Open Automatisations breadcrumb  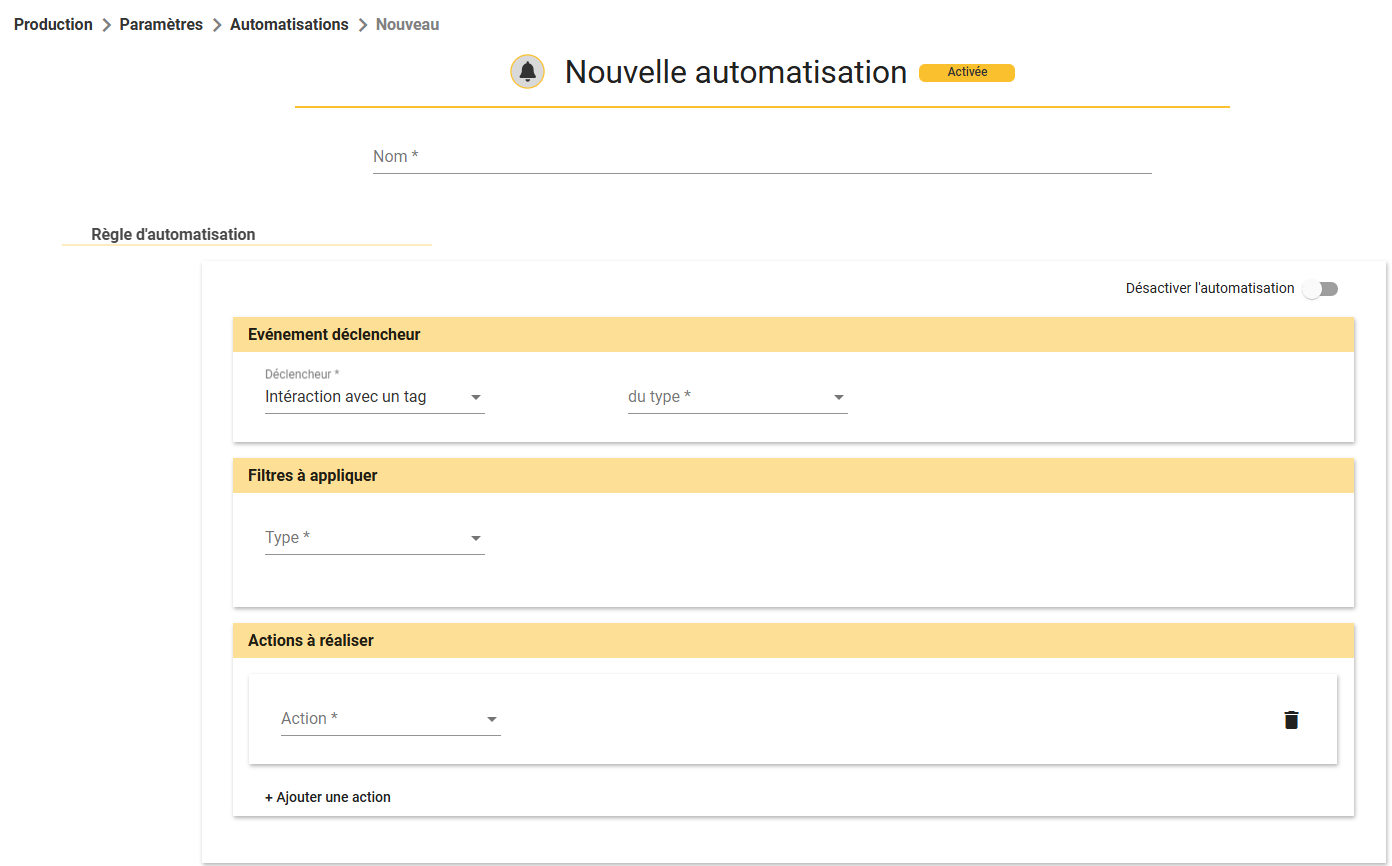(289, 24)
